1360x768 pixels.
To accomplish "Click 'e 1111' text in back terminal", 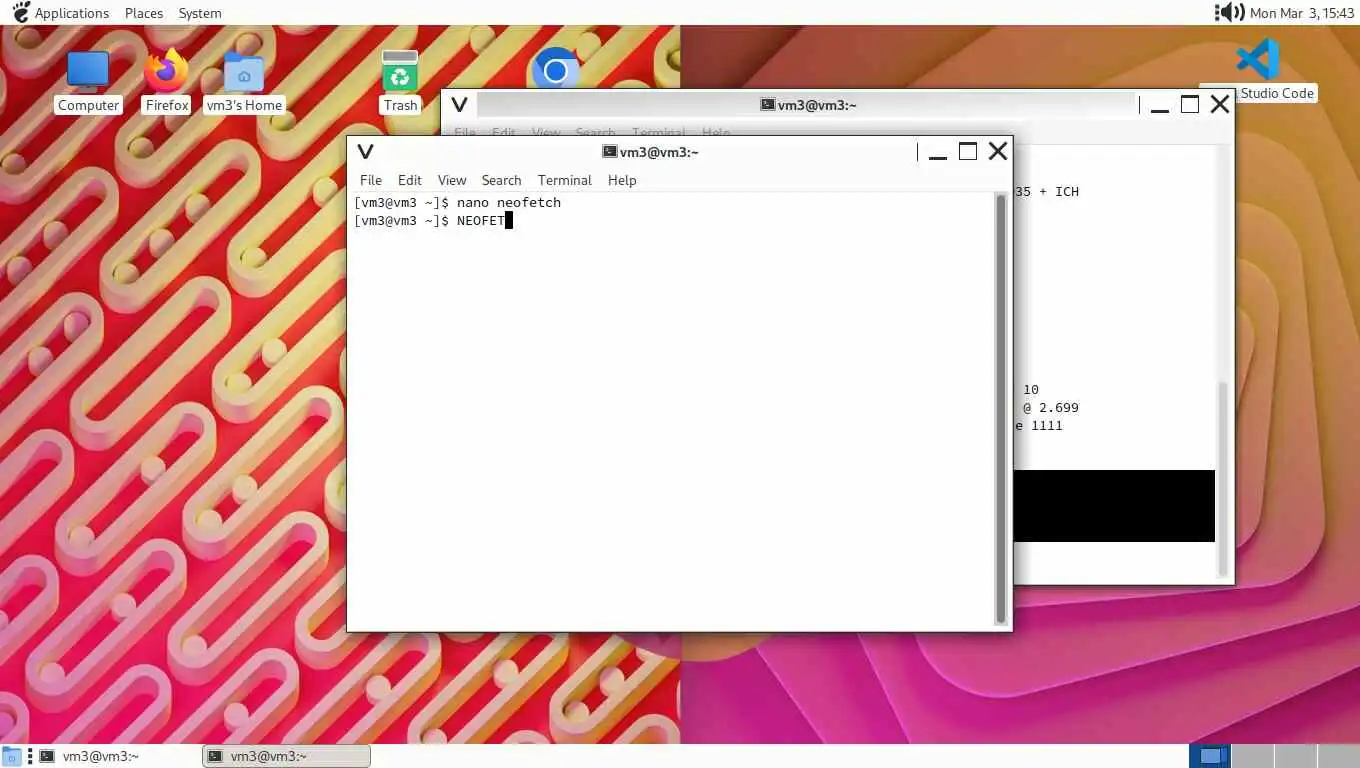I will tap(1039, 425).
